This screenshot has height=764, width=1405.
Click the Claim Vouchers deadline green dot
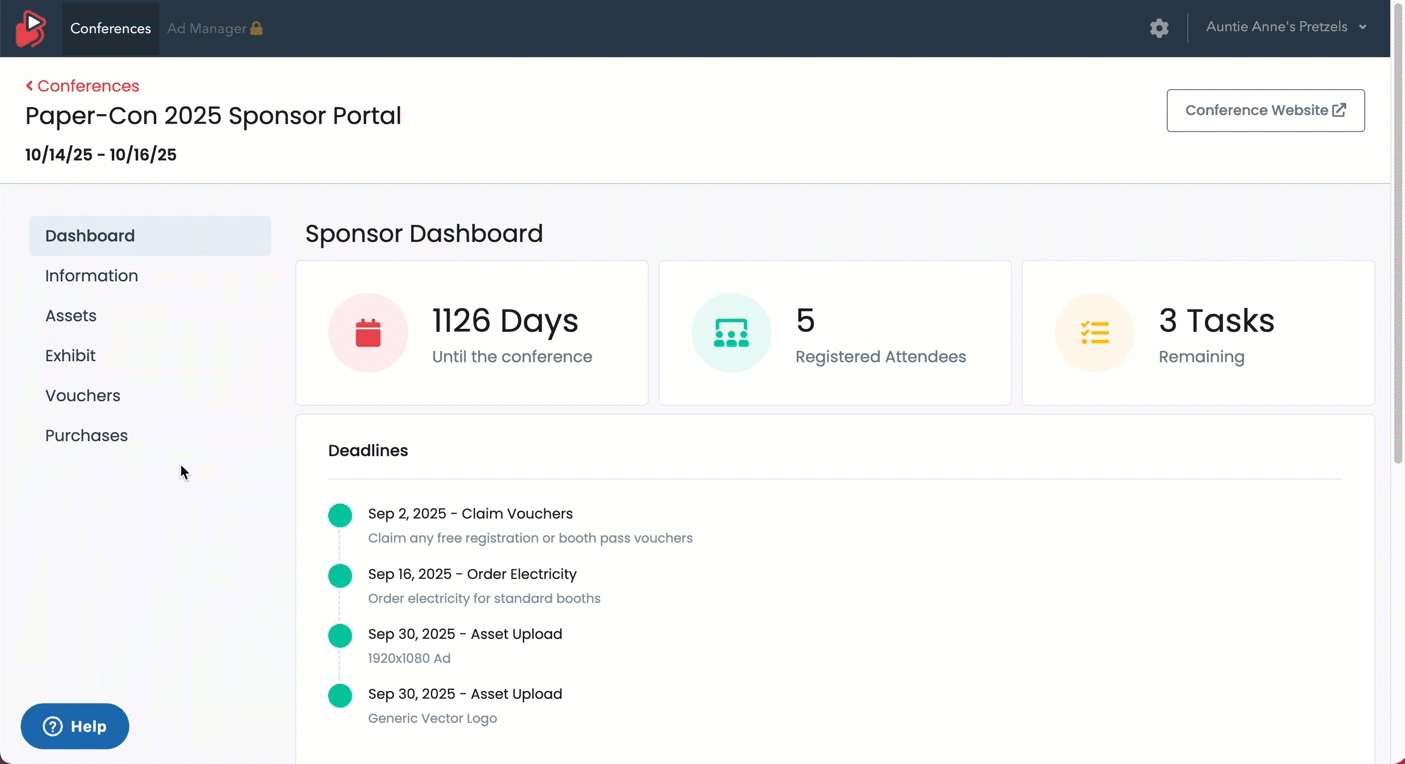coord(340,516)
